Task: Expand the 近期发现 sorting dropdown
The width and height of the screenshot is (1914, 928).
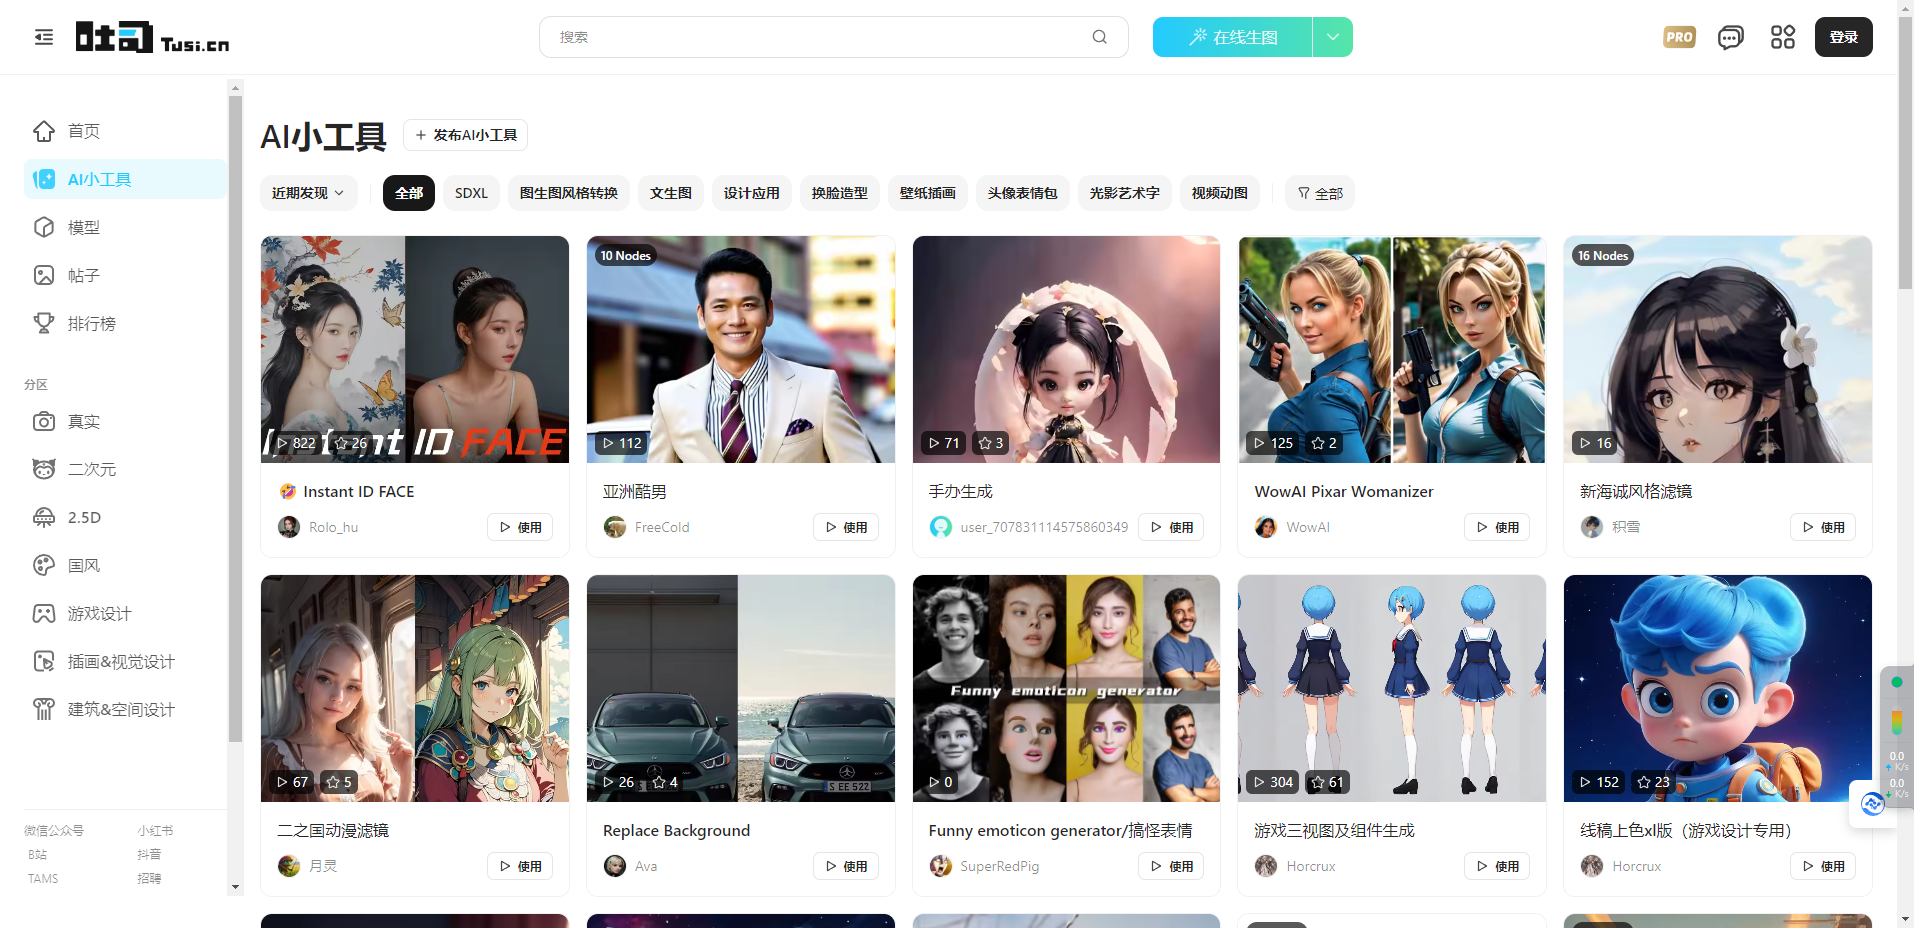Action: coord(308,193)
